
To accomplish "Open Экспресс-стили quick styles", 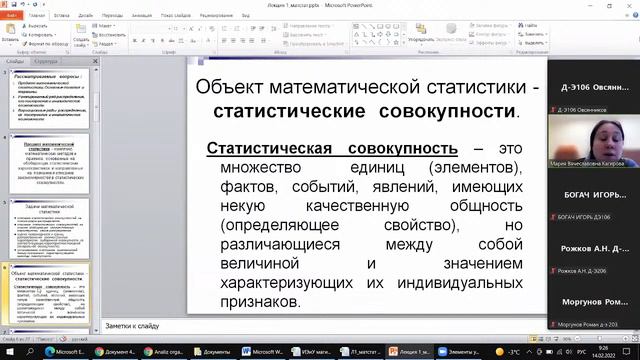I will [x=451, y=33].
